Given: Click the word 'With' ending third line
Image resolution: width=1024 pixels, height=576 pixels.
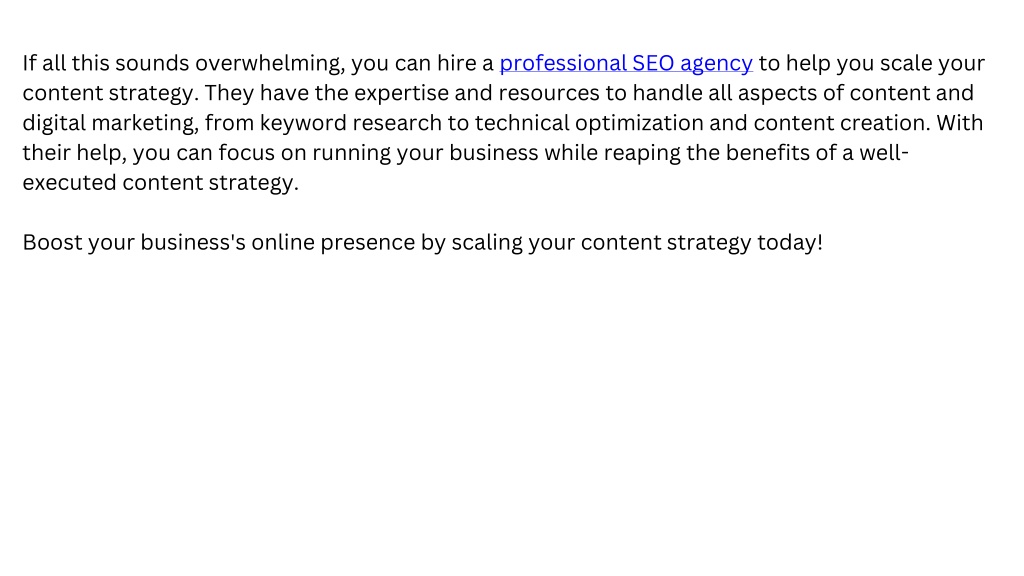Looking at the screenshot, I should click(x=959, y=123).
